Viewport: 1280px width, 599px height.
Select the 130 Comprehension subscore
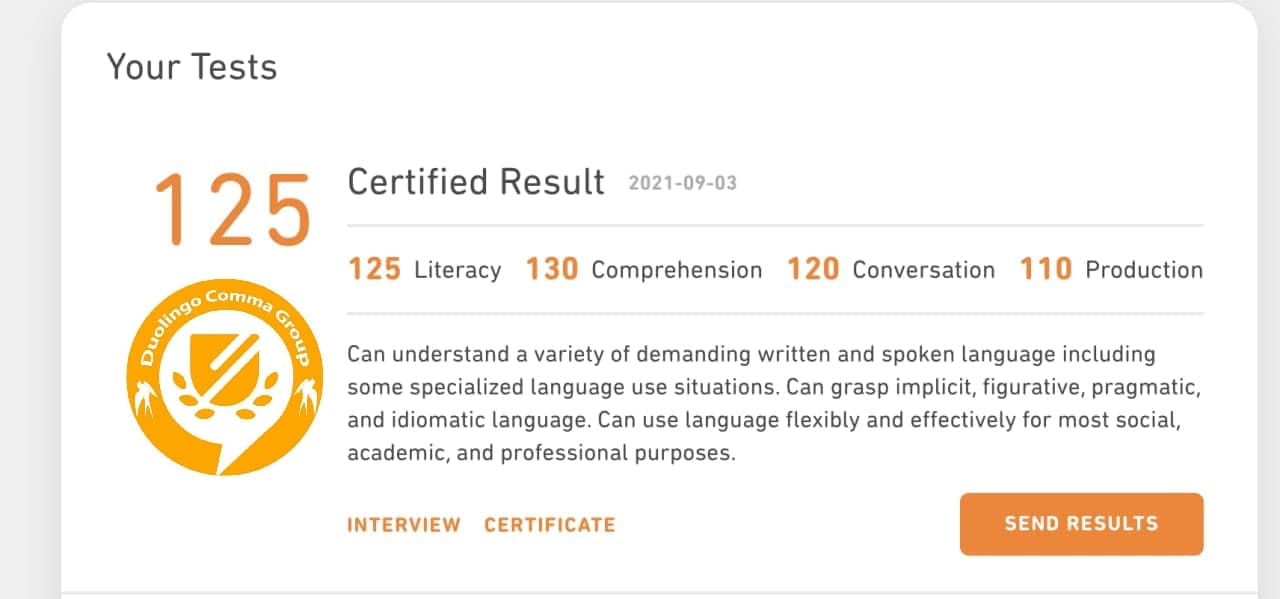click(x=644, y=269)
